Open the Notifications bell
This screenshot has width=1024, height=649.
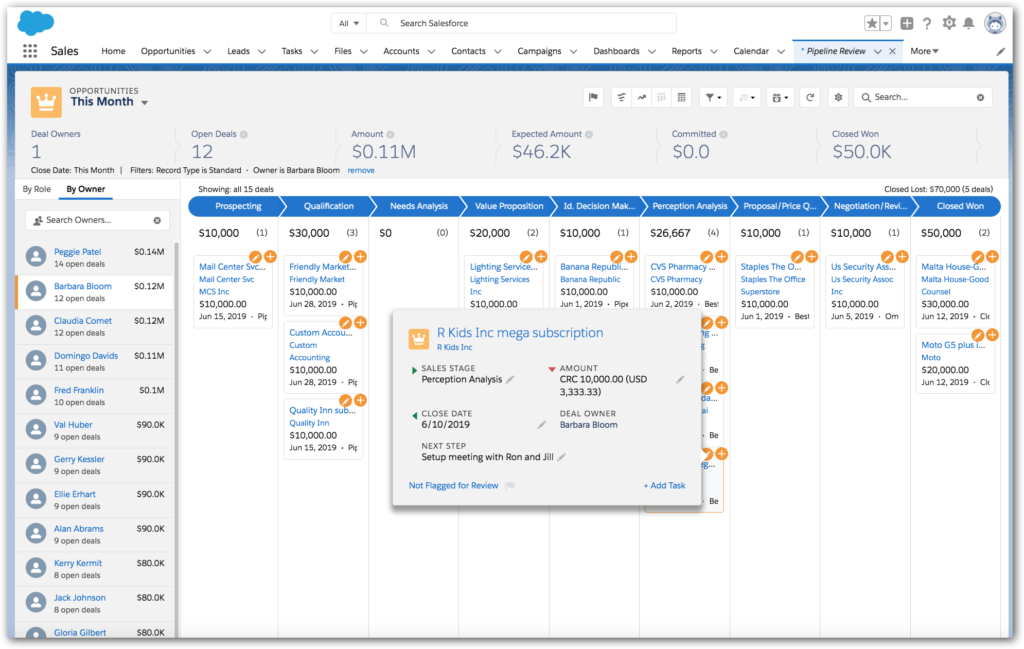click(x=969, y=24)
